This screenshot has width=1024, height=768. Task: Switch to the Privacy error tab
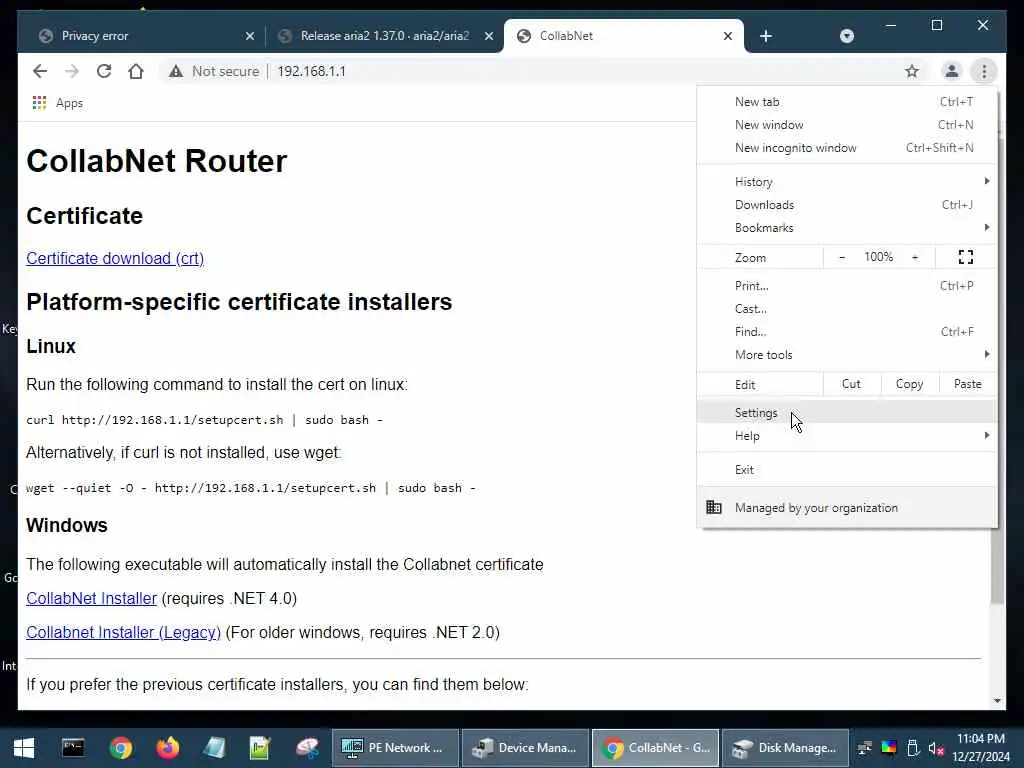tap(142, 36)
